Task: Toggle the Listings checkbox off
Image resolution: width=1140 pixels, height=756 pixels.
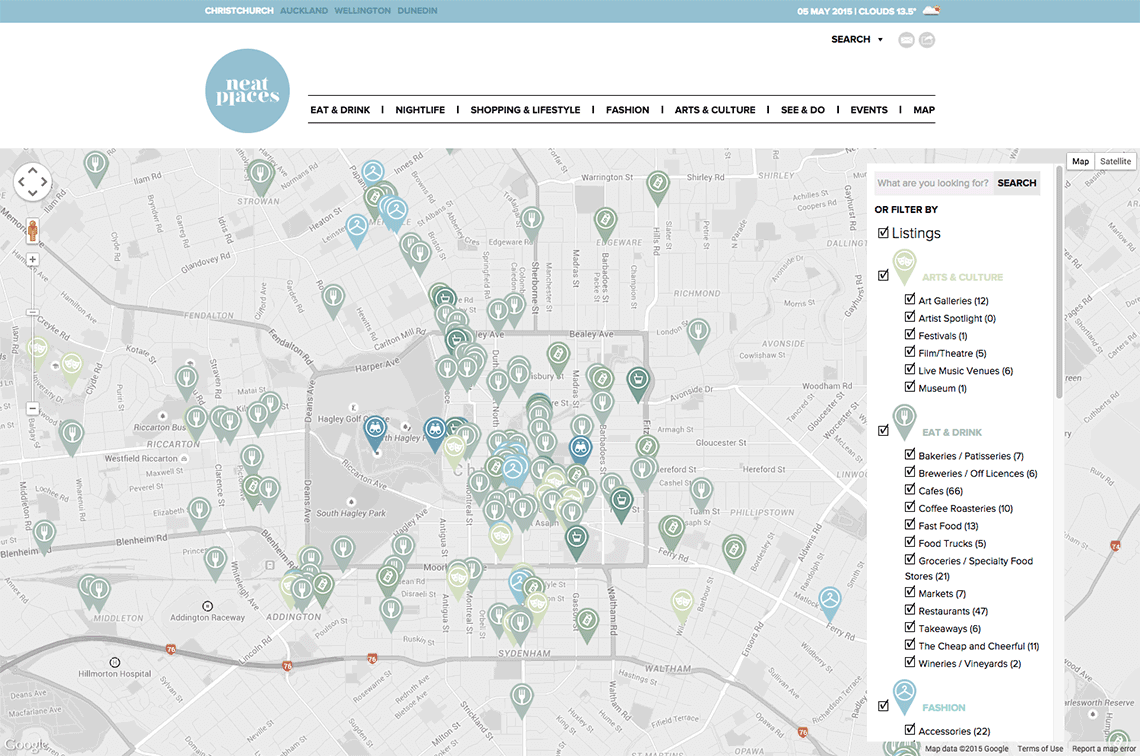Action: tap(884, 232)
